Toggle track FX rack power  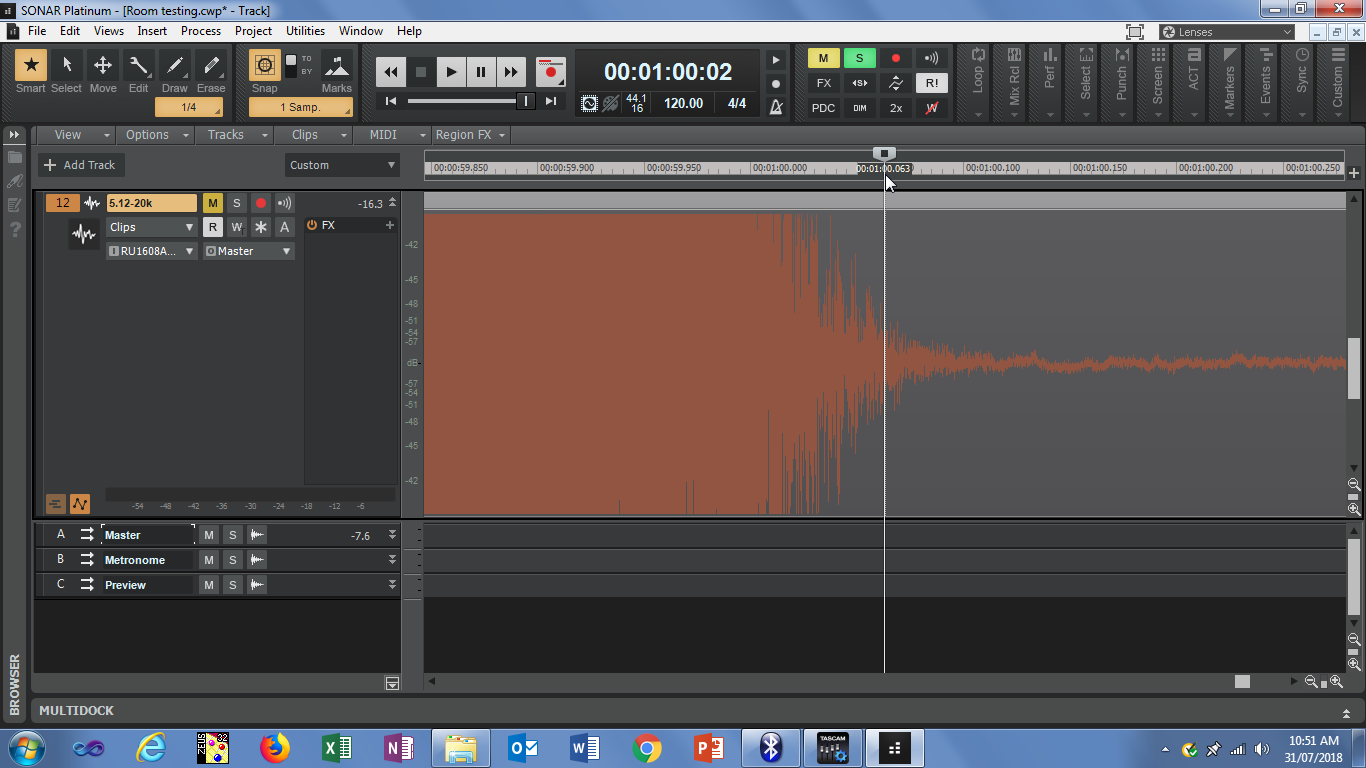312,225
